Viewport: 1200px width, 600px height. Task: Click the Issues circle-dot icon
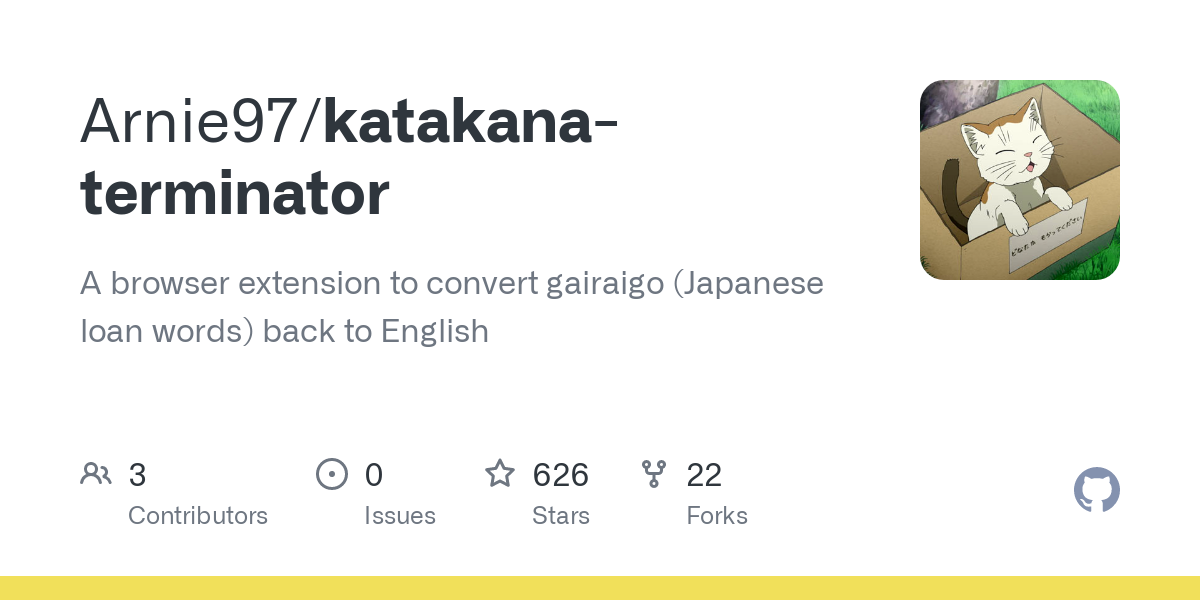(x=332, y=474)
